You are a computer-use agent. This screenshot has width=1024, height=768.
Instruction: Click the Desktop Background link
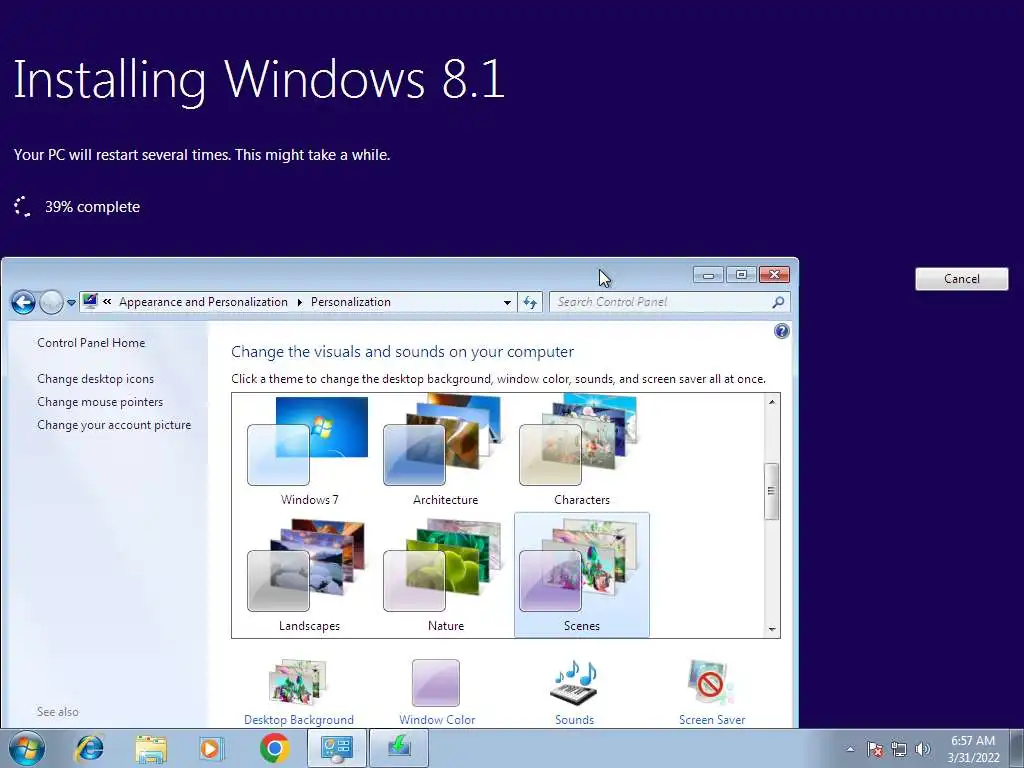pos(298,720)
